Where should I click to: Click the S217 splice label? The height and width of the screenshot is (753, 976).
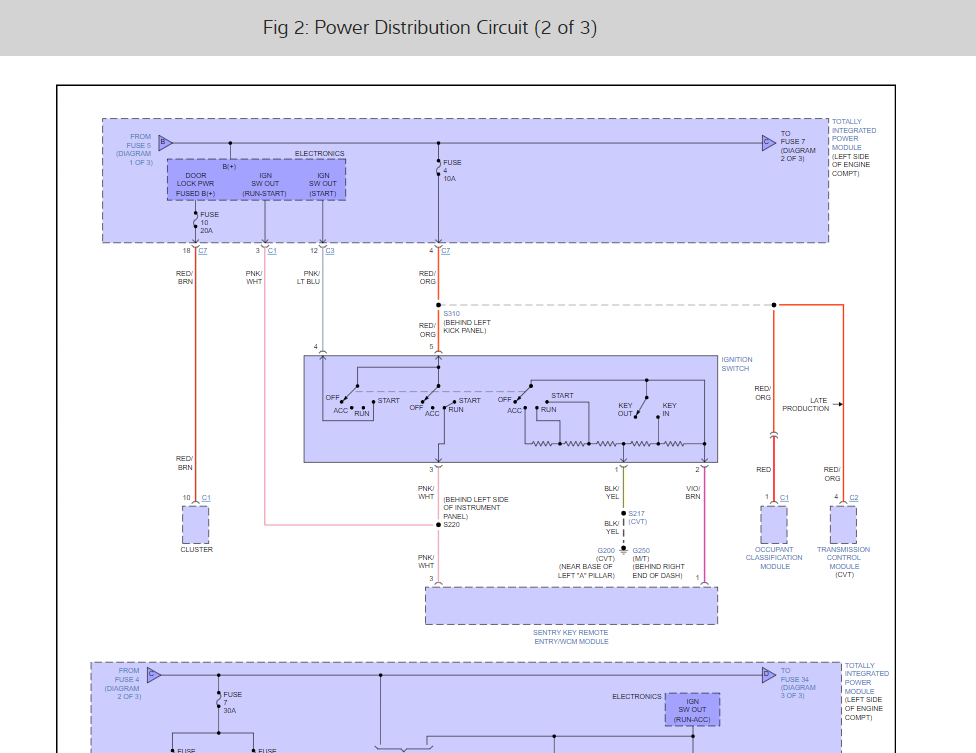636,513
